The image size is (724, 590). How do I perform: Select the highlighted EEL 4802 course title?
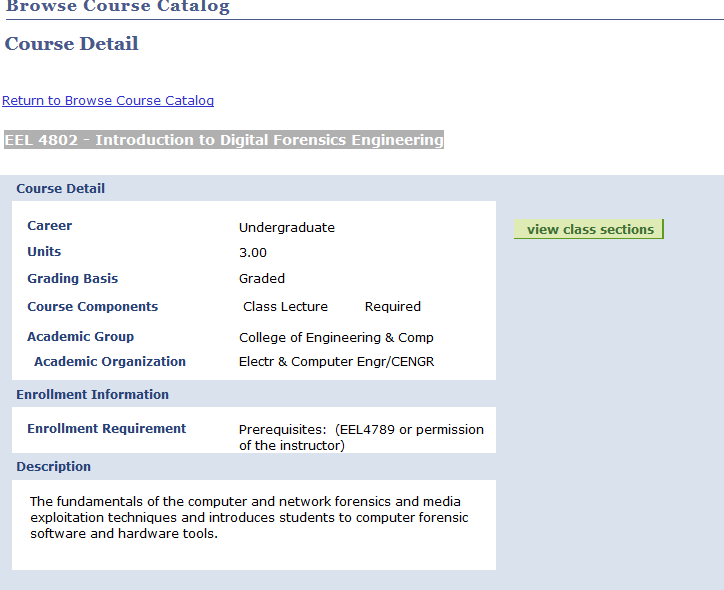(224, 140)
